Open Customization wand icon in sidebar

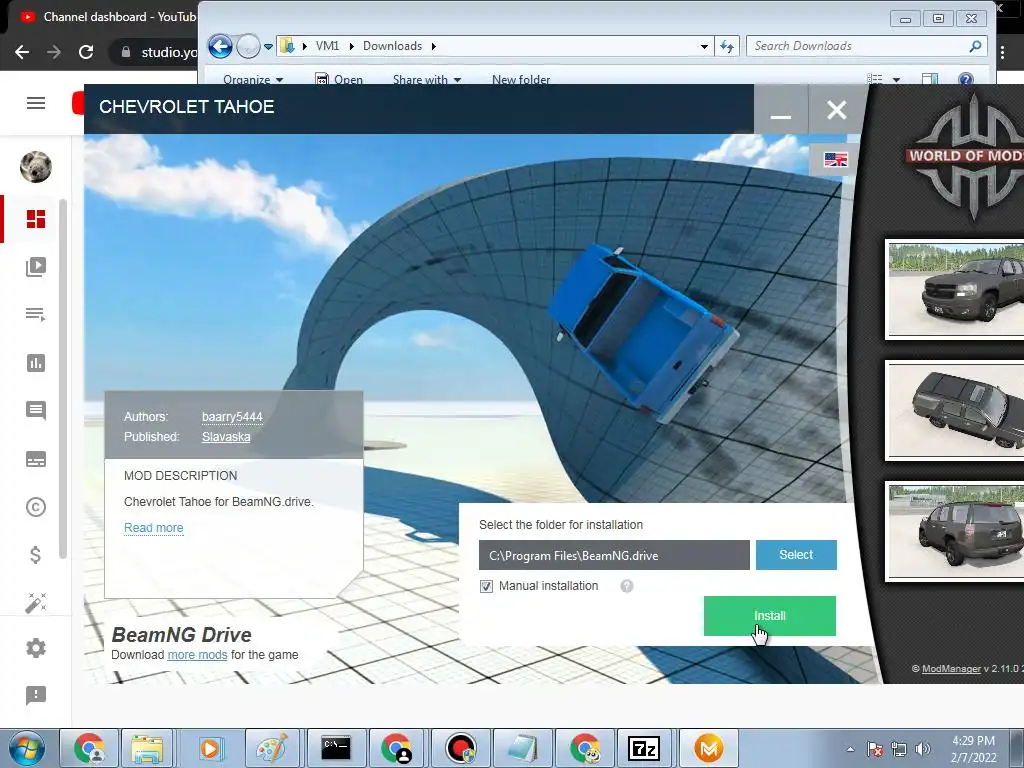(36, 603)
